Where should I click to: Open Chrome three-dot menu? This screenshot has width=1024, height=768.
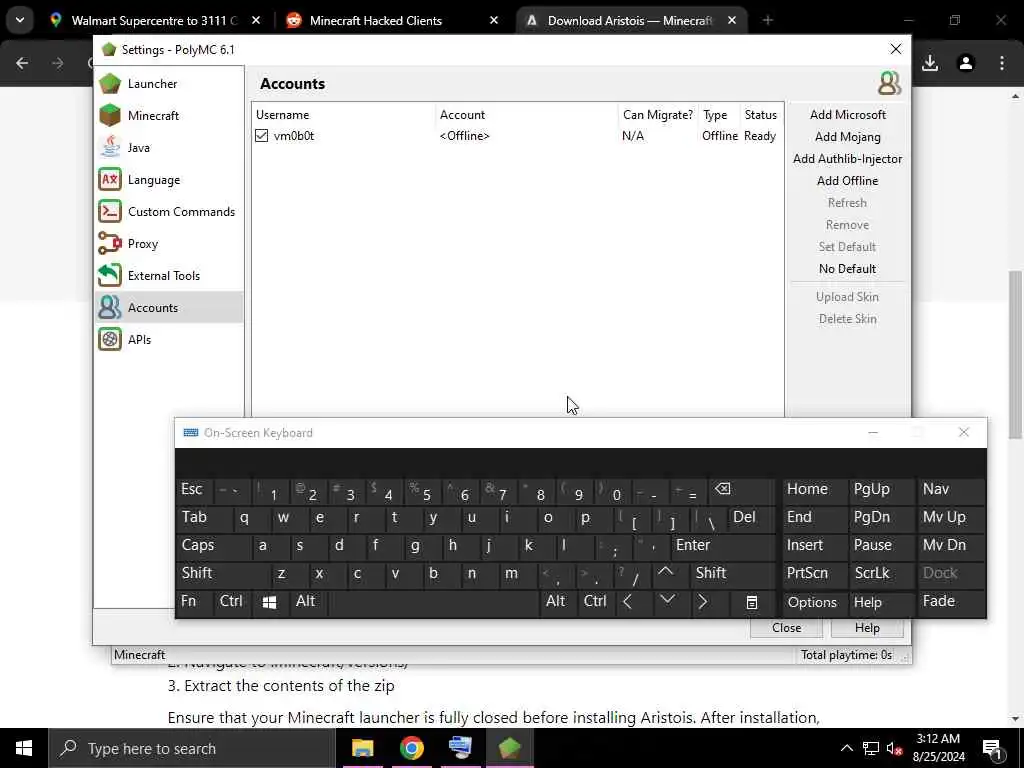click(x=1002, y=63)
